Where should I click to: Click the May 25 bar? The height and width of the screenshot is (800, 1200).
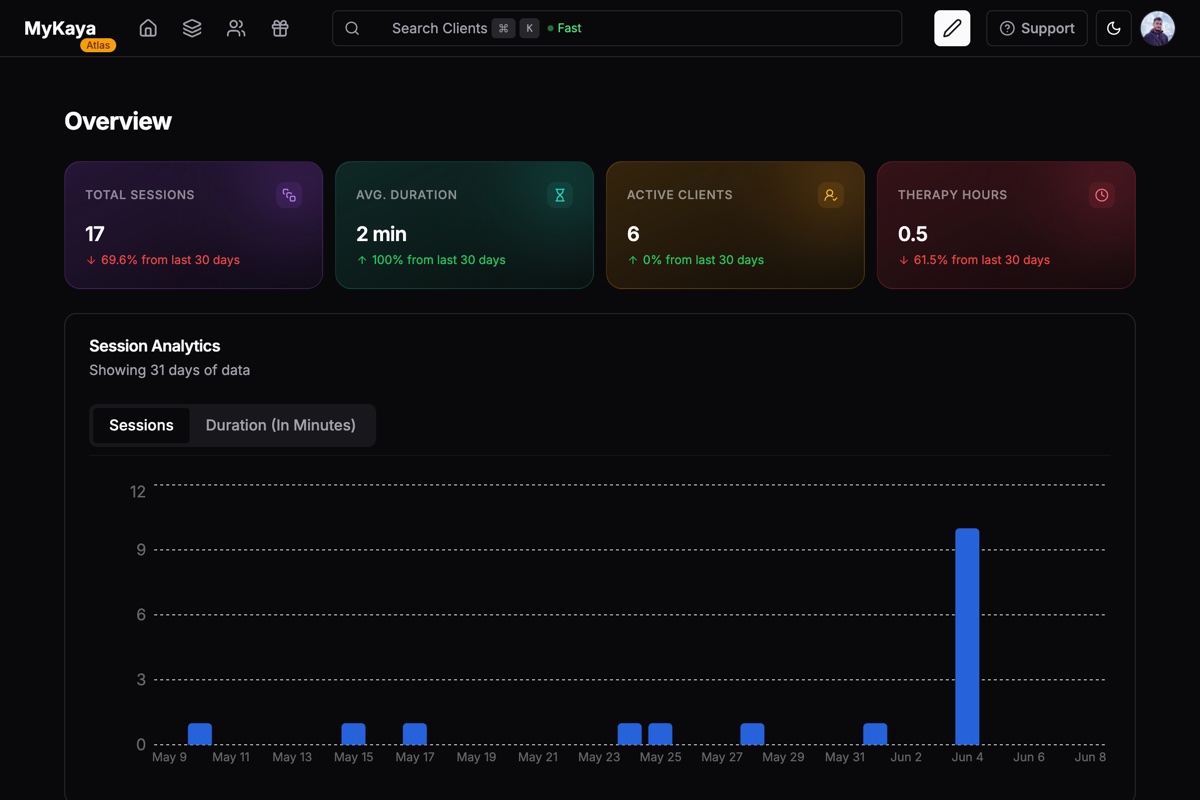coord(660,734)
